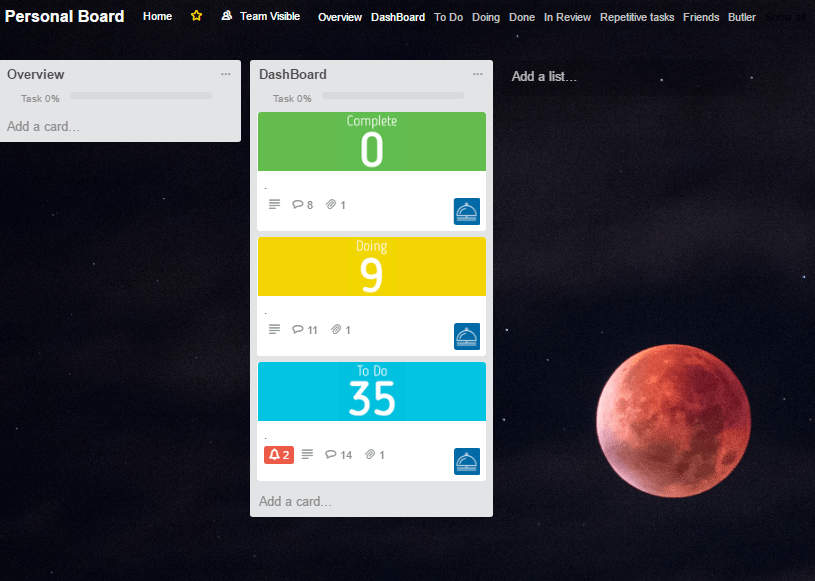Click the Overview list task progress bar
The image size is (815, 581).
(141, 96)
